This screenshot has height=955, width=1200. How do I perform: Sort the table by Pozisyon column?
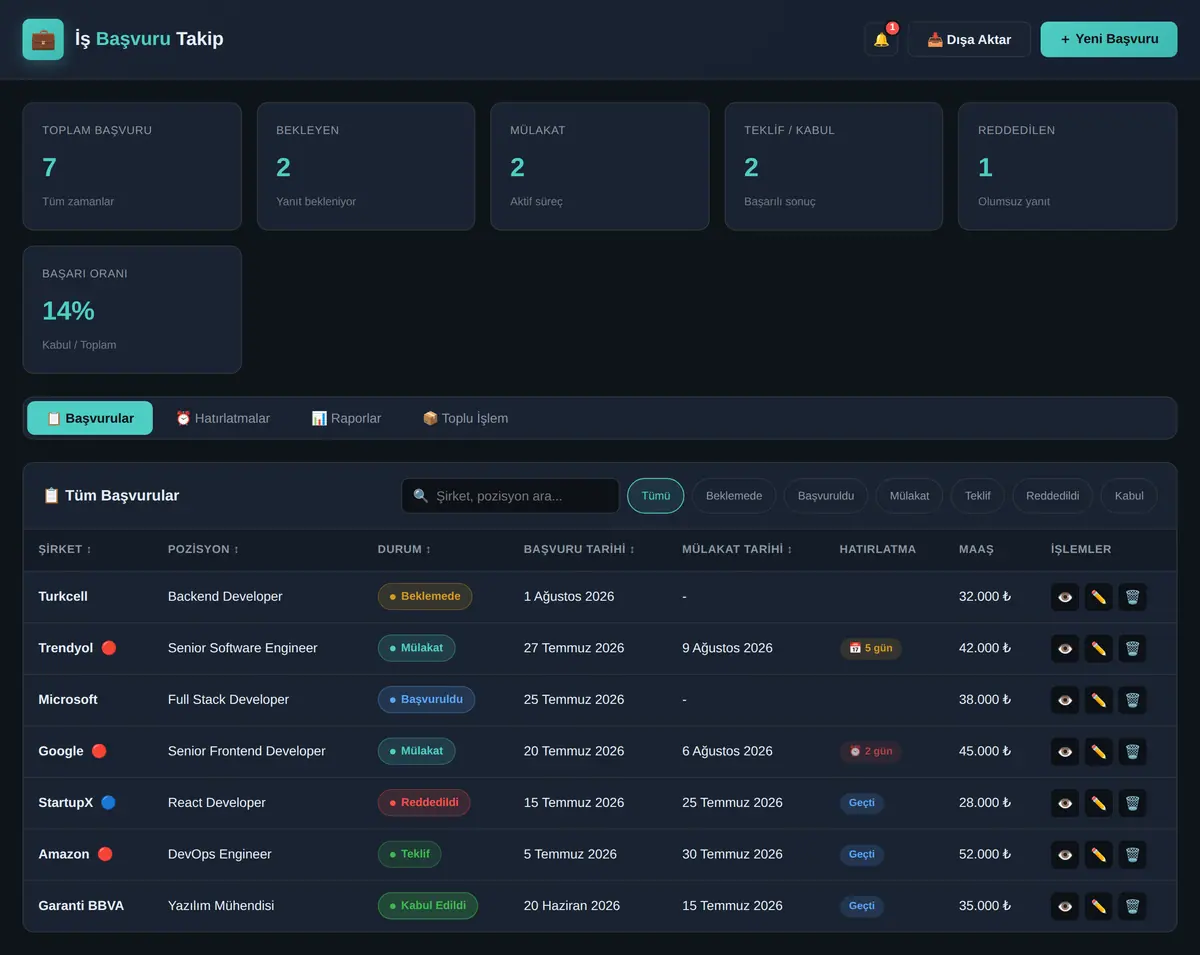click(x=204, y=549)
